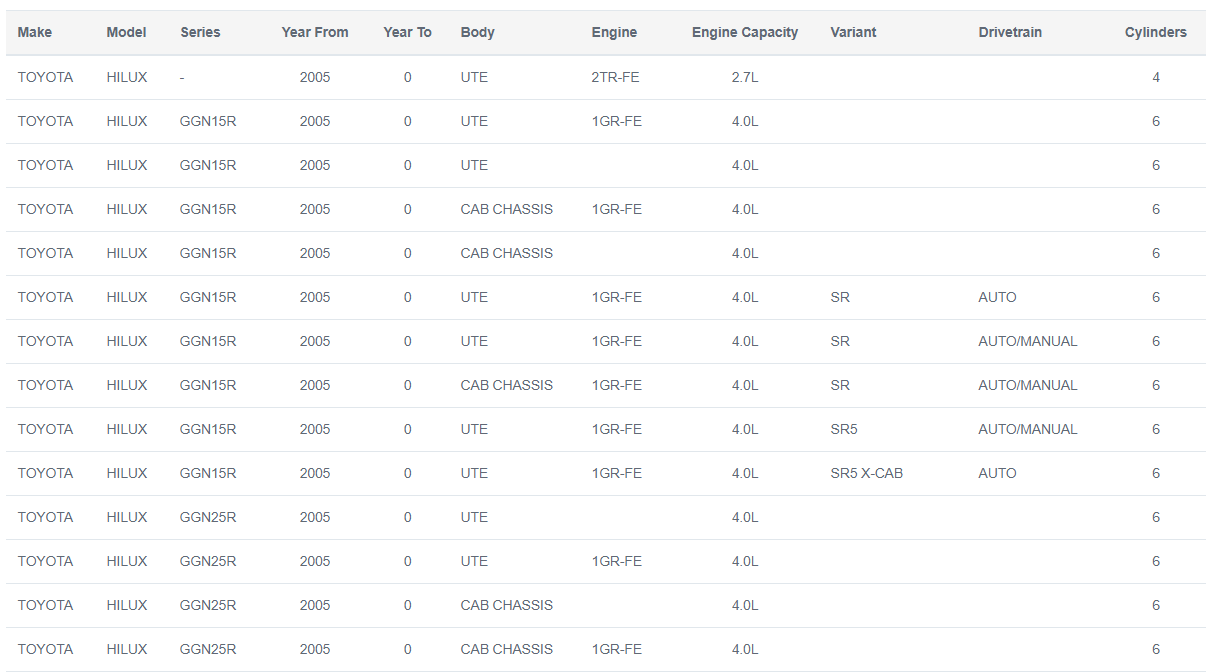The width and height of the screenshot is (1210, 672).
Task: Click the Year To column header
Action: [408, 32]
